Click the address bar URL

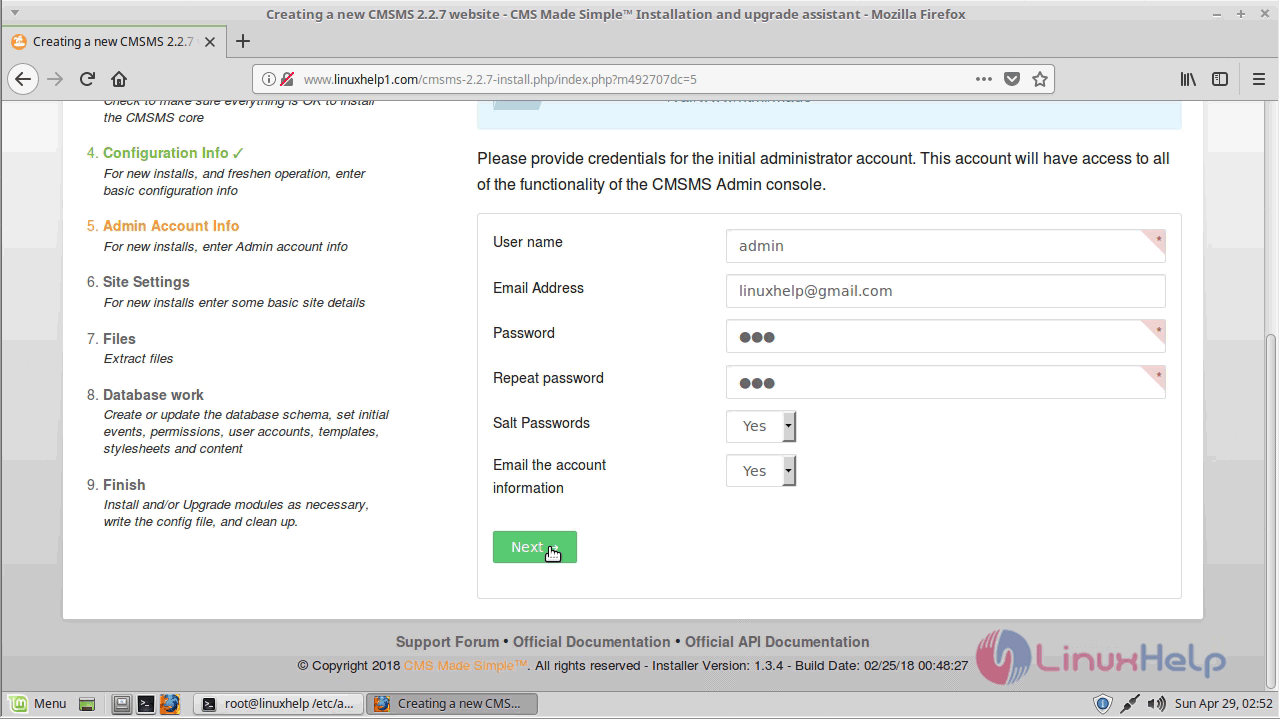click(x=634, y=79)
